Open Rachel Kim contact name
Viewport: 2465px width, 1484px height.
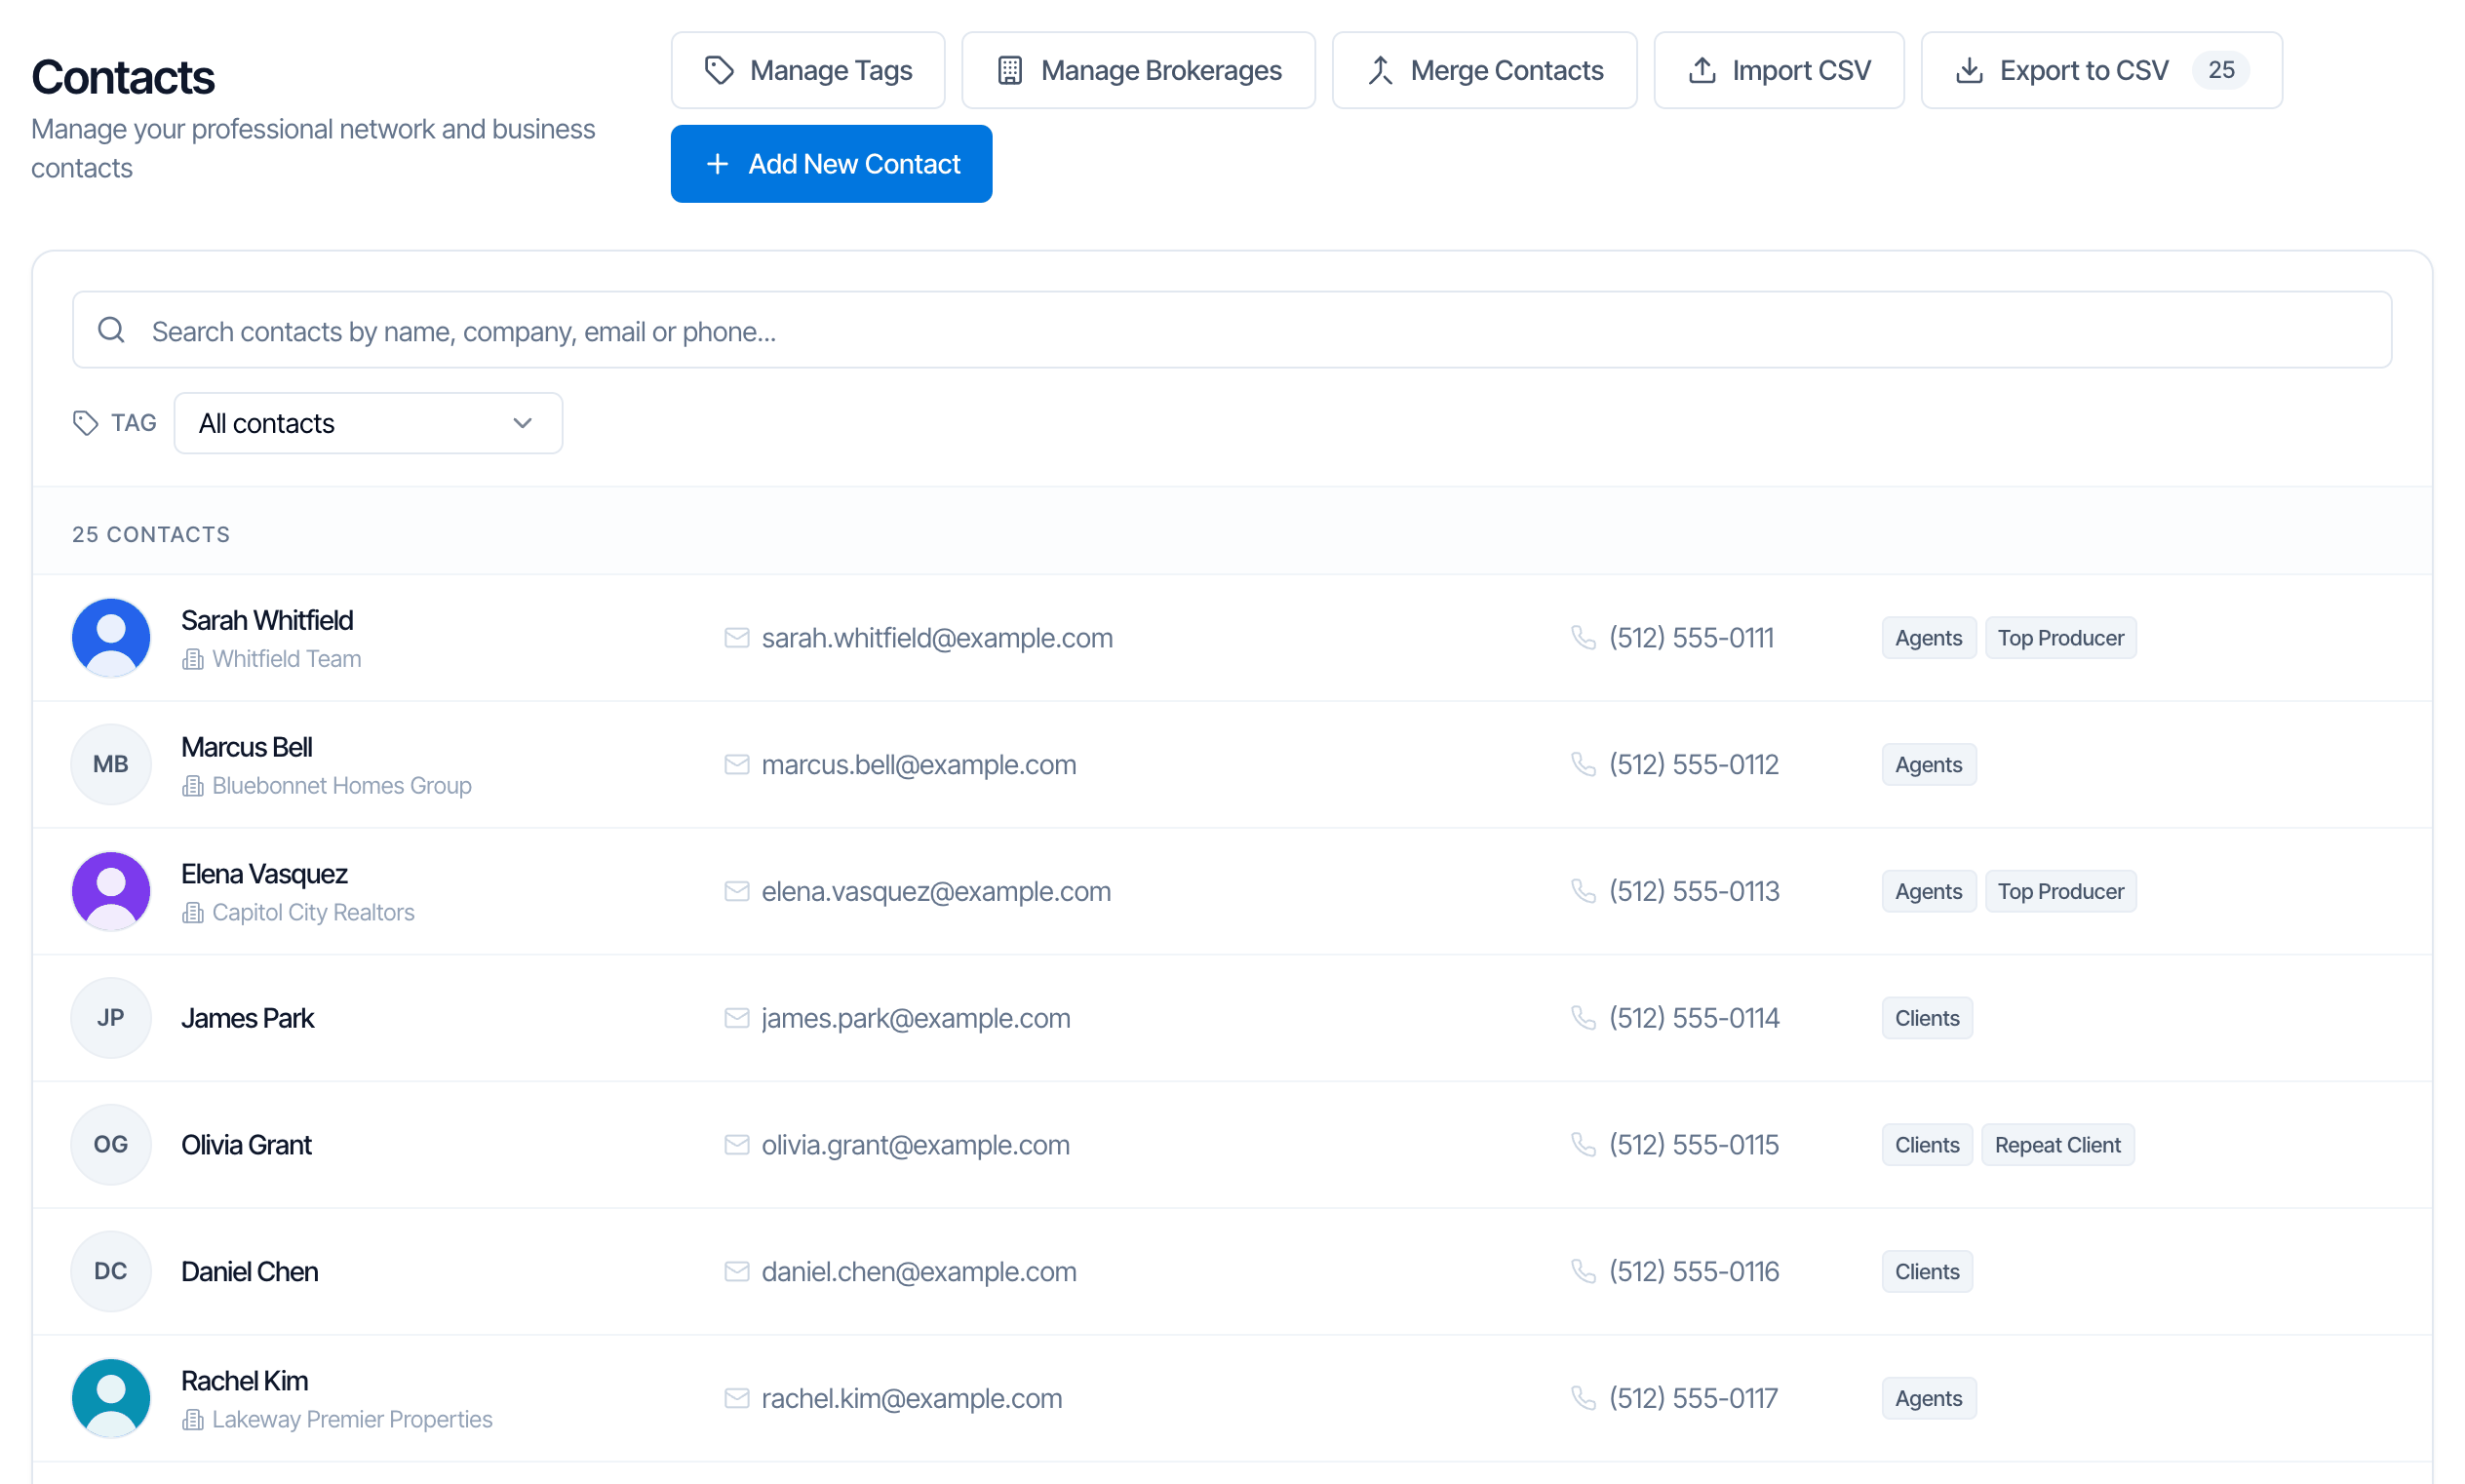244,1381
